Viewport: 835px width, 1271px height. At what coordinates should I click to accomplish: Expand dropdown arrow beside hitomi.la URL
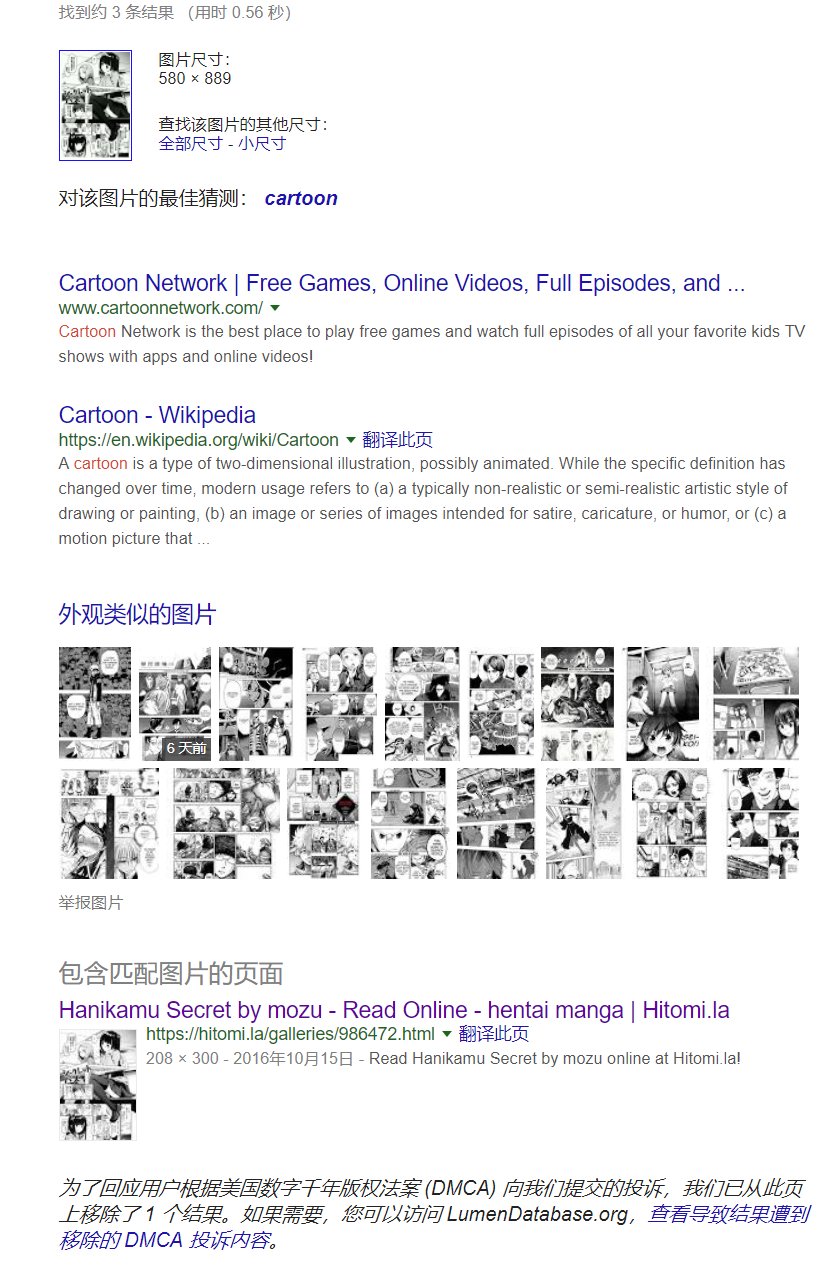tap(447, 1034)
